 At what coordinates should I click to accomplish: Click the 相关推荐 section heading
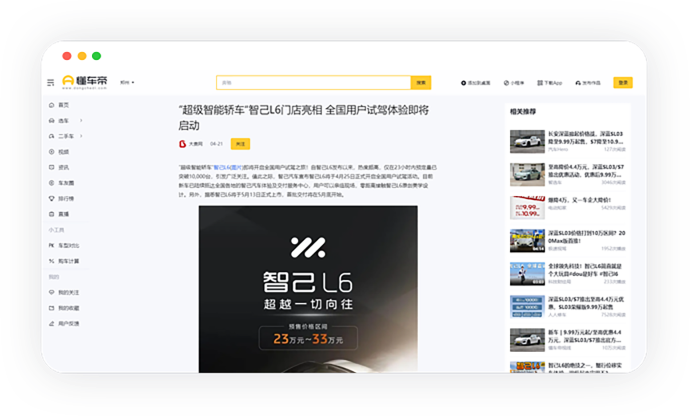[x=523, y=111]
